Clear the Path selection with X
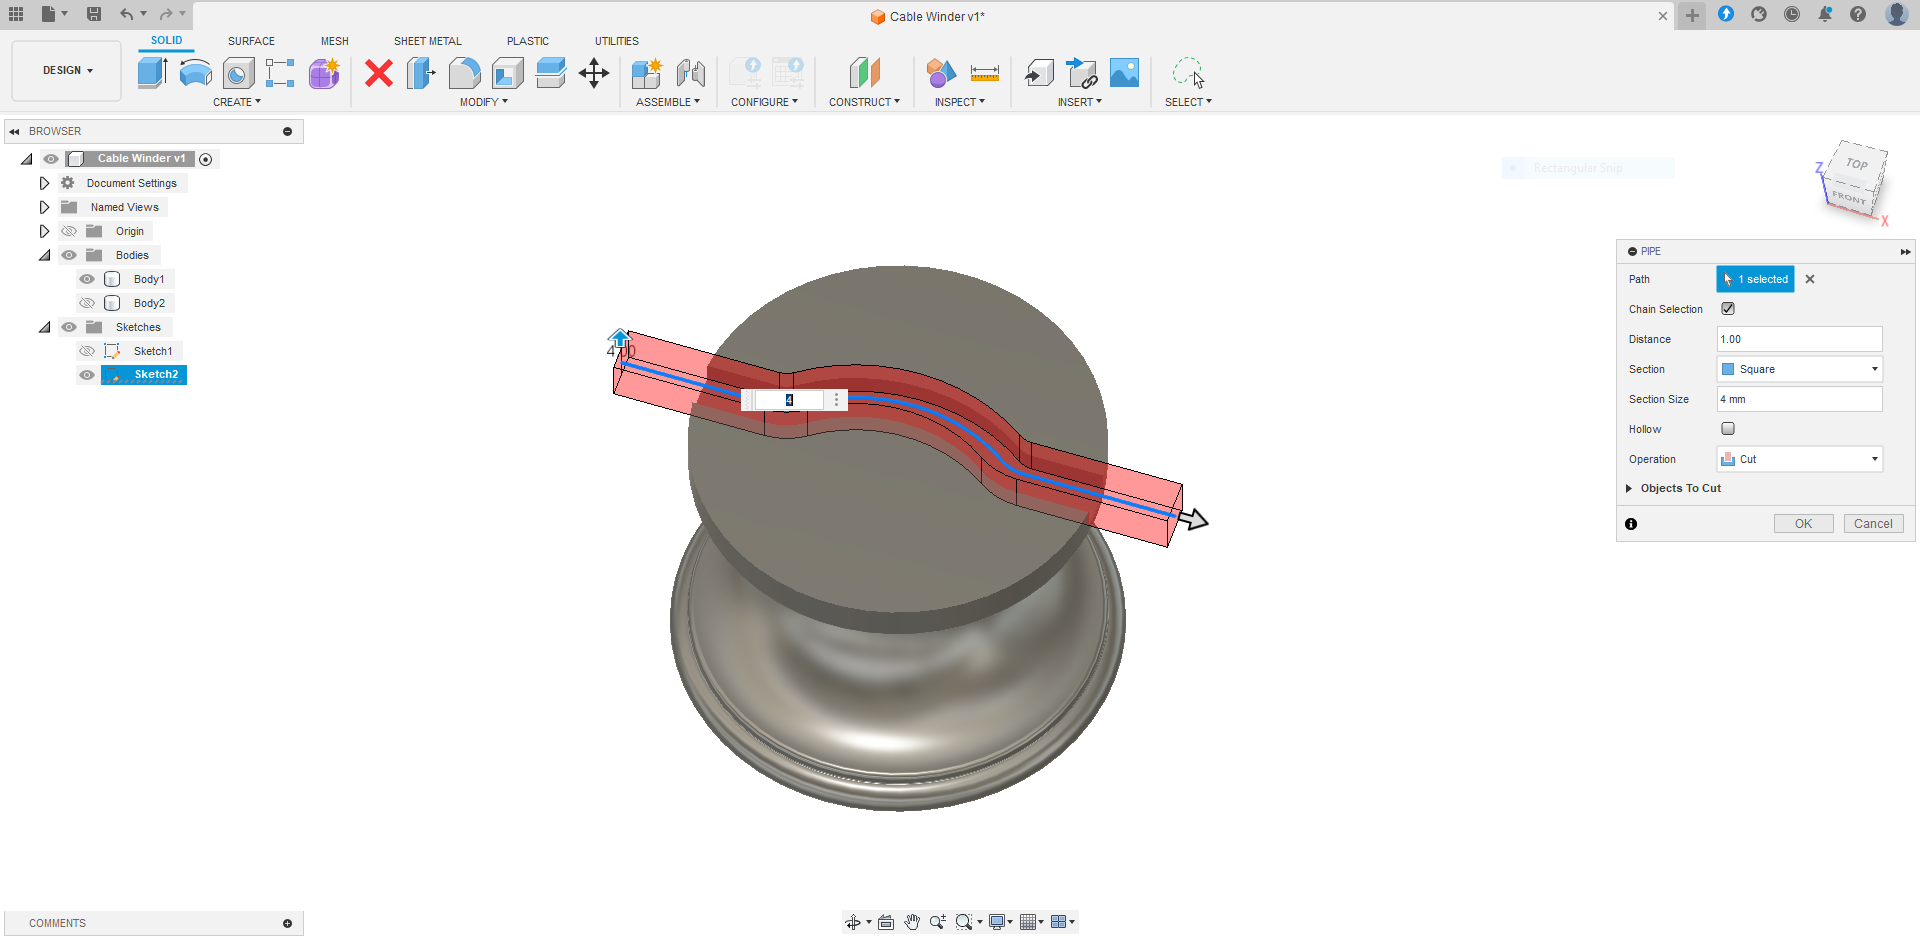The width and height of the screenshot is (1920, 940). coord(1810,279)
